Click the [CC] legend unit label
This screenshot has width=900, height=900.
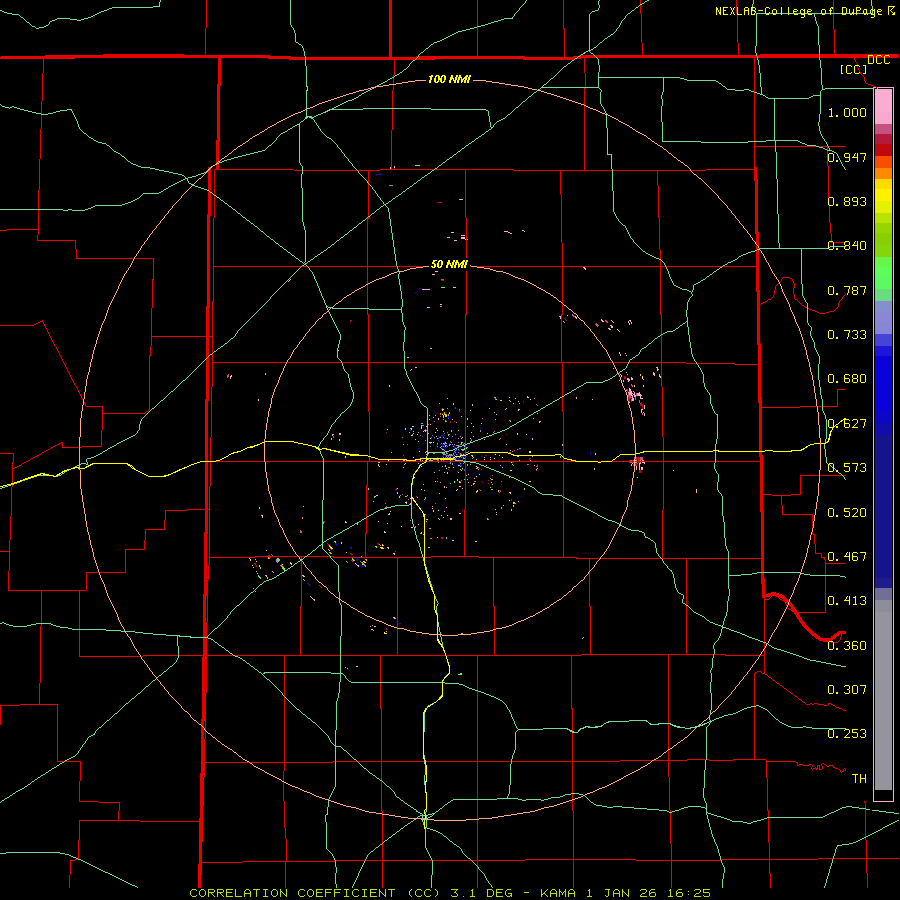tap(854, 69)
